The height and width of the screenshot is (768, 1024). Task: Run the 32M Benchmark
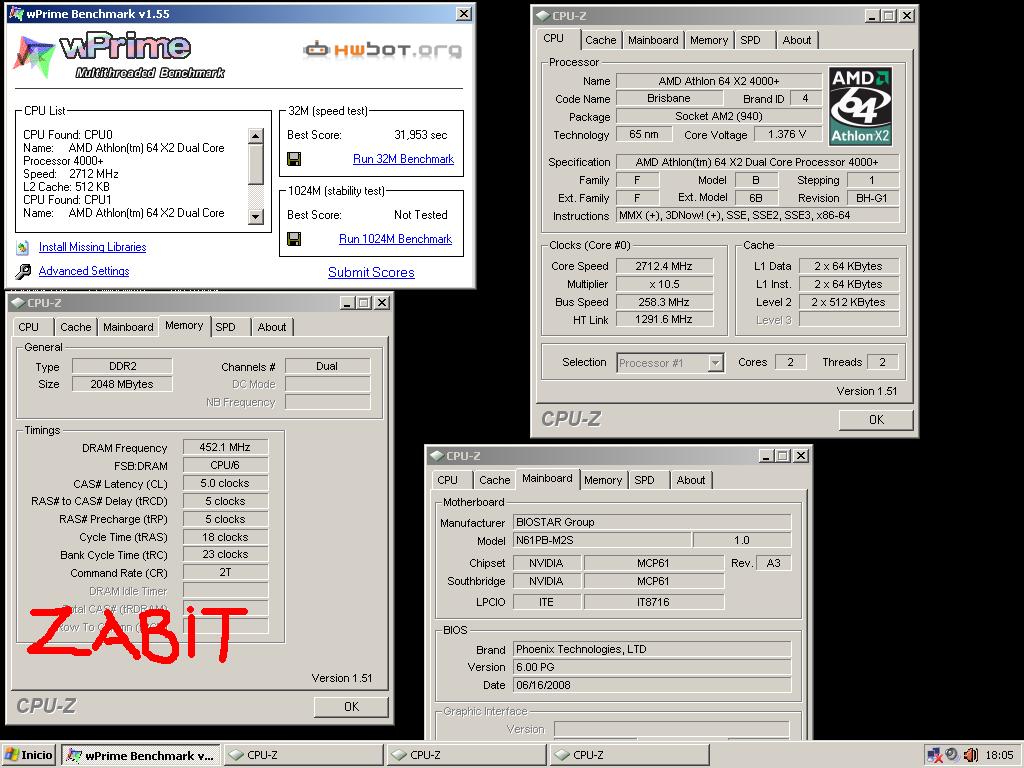click(x=403, y=159)
